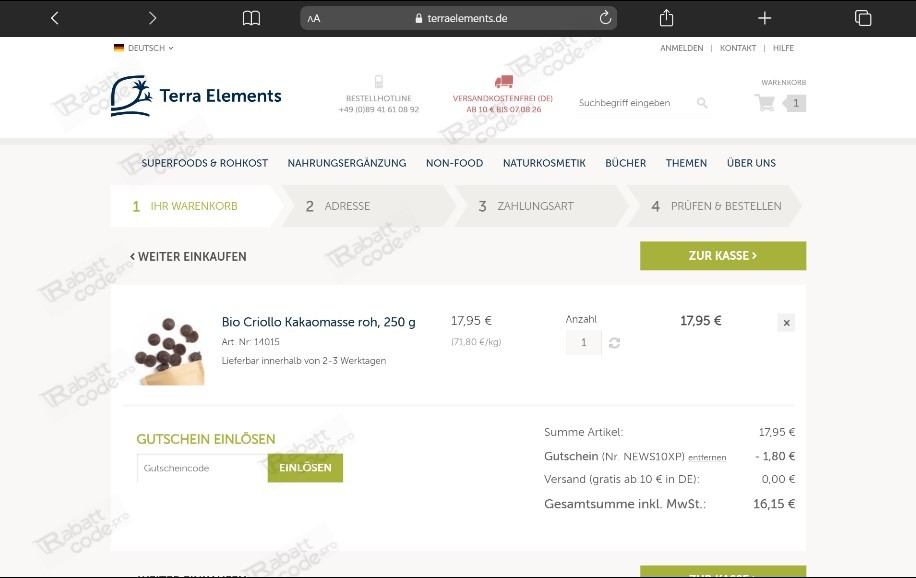
Task: Open Bio Criollo Kakaomasse roh product link
Action: pyautogui.click(x=318, y=322)
